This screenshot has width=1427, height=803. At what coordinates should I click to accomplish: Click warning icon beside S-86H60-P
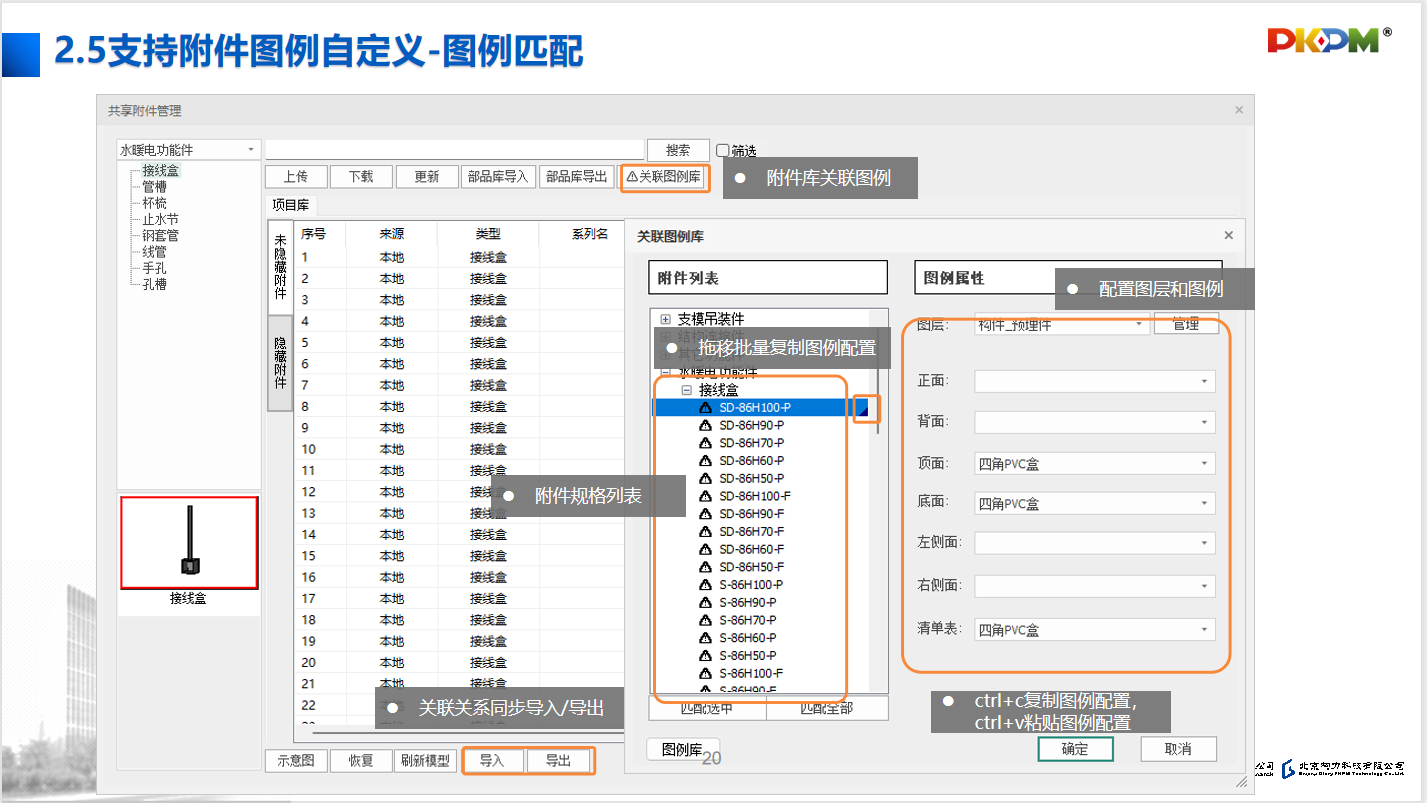click(x=705, y=638)
